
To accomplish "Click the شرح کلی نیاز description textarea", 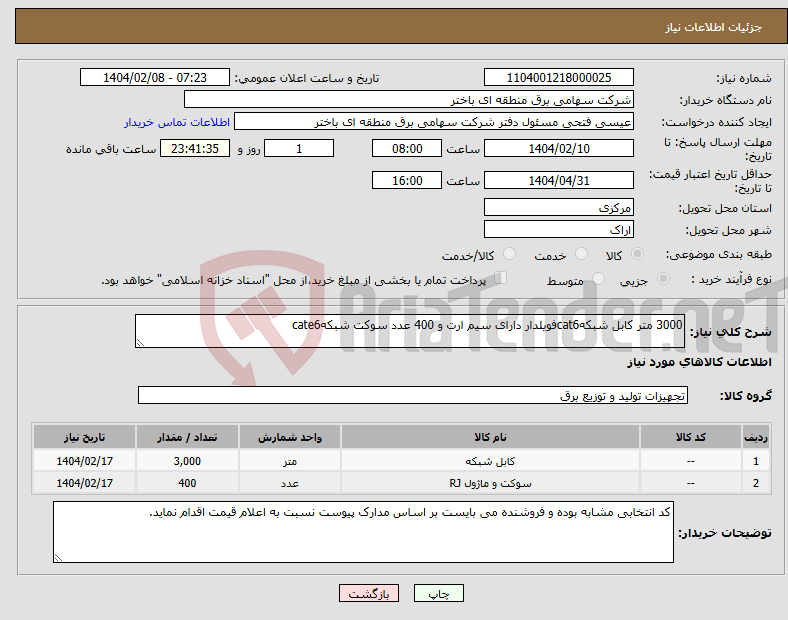I will point(410,331).
